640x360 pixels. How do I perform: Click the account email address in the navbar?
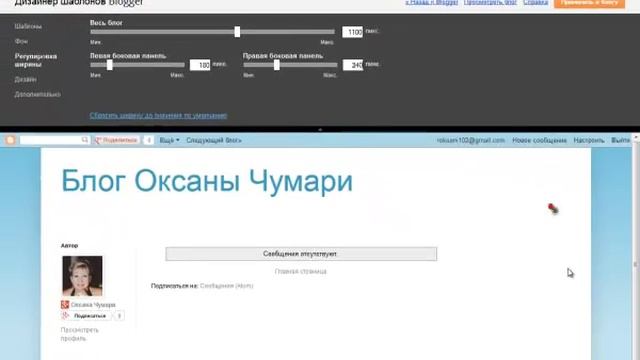[471, 140]
